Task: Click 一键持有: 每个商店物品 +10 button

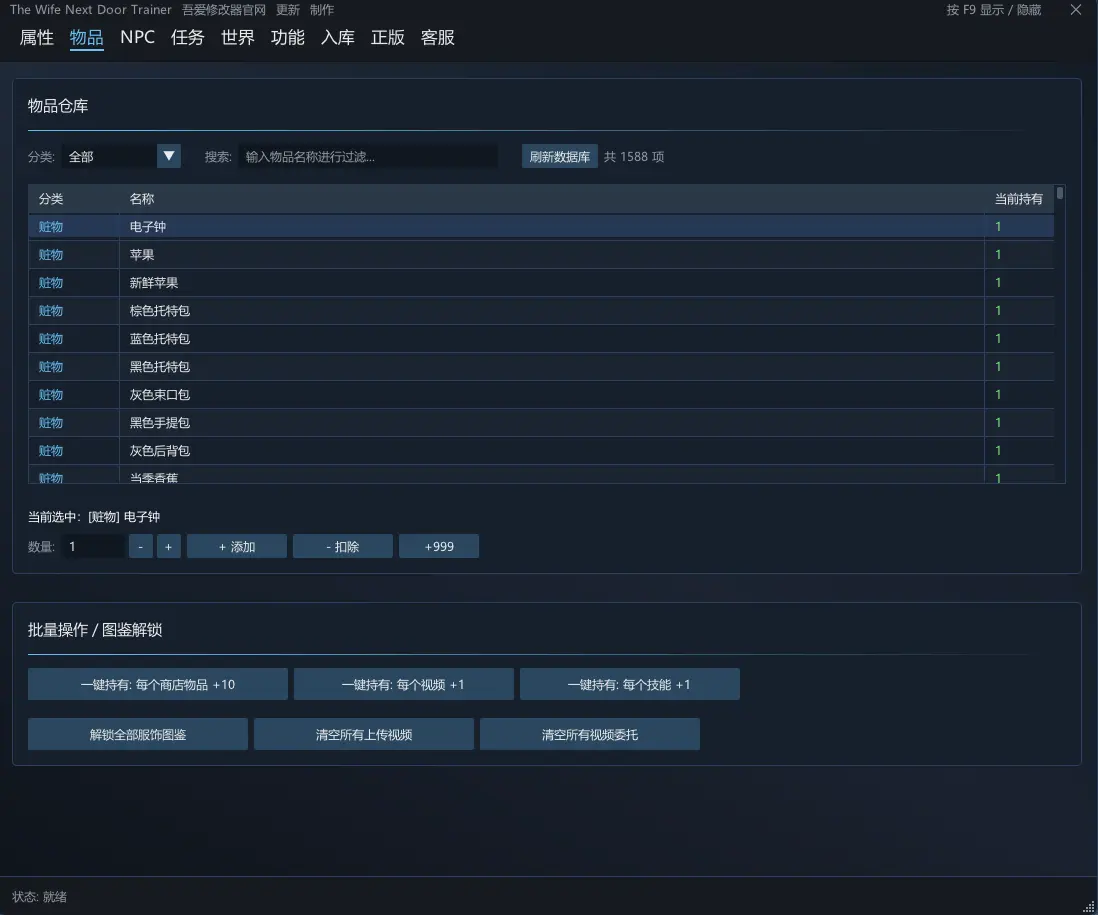Action: tap(158, 684)
